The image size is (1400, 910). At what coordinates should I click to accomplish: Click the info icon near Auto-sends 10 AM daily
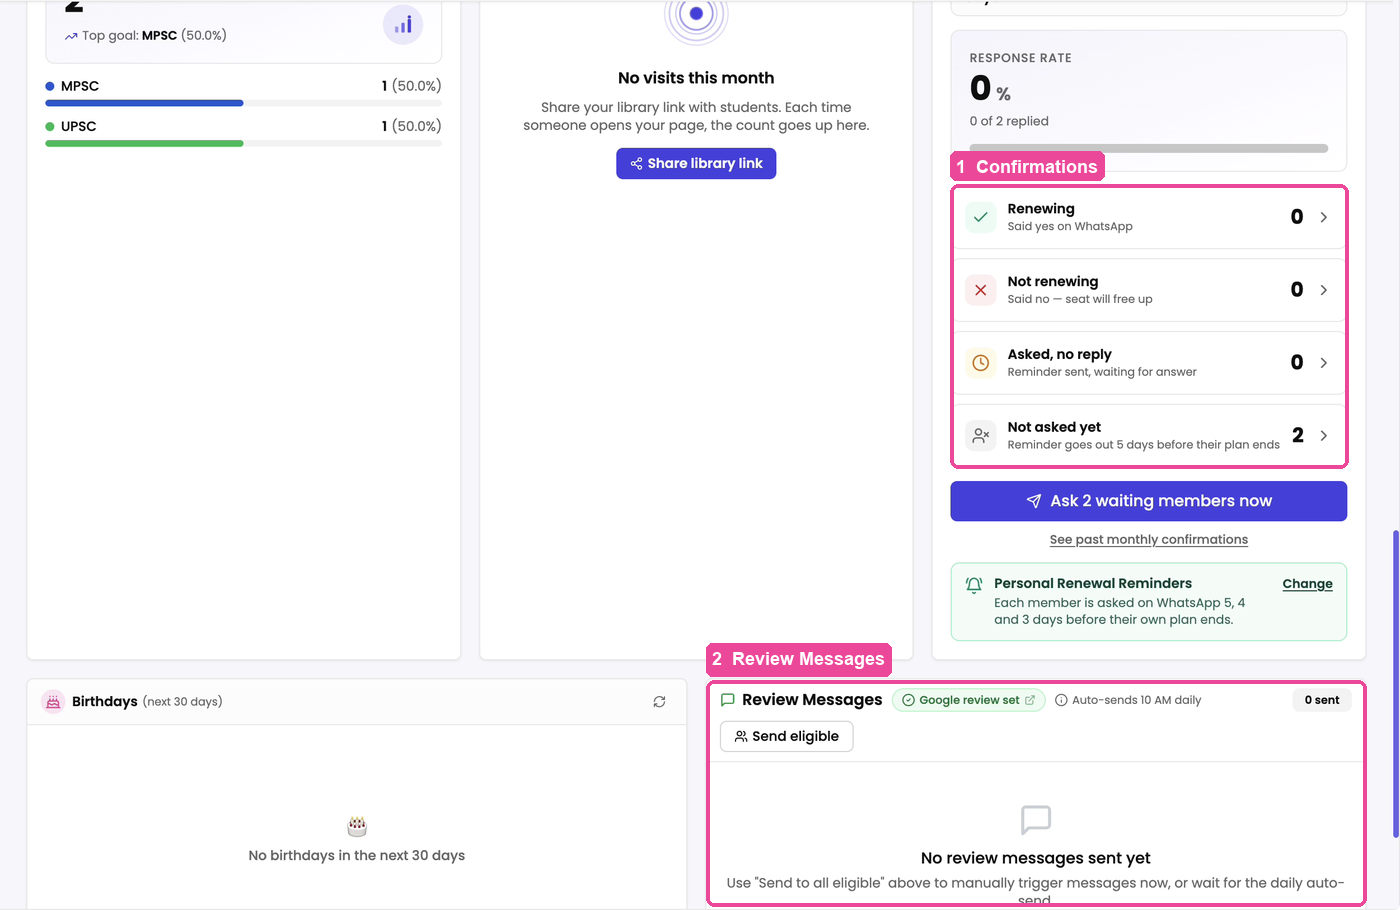tap(1061, 700)
